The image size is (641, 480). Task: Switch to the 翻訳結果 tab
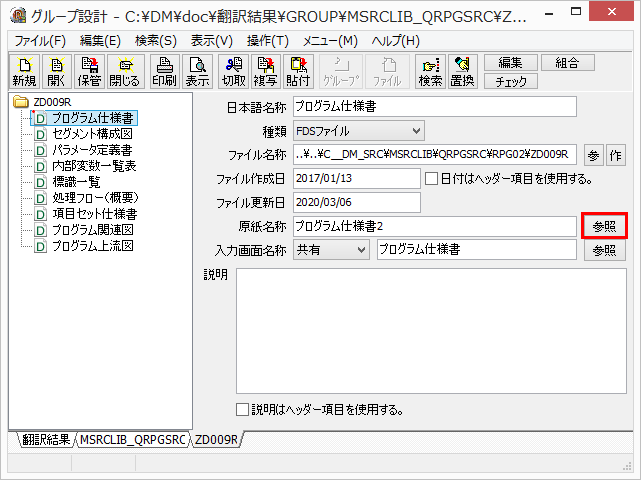[x=46, y=440]
